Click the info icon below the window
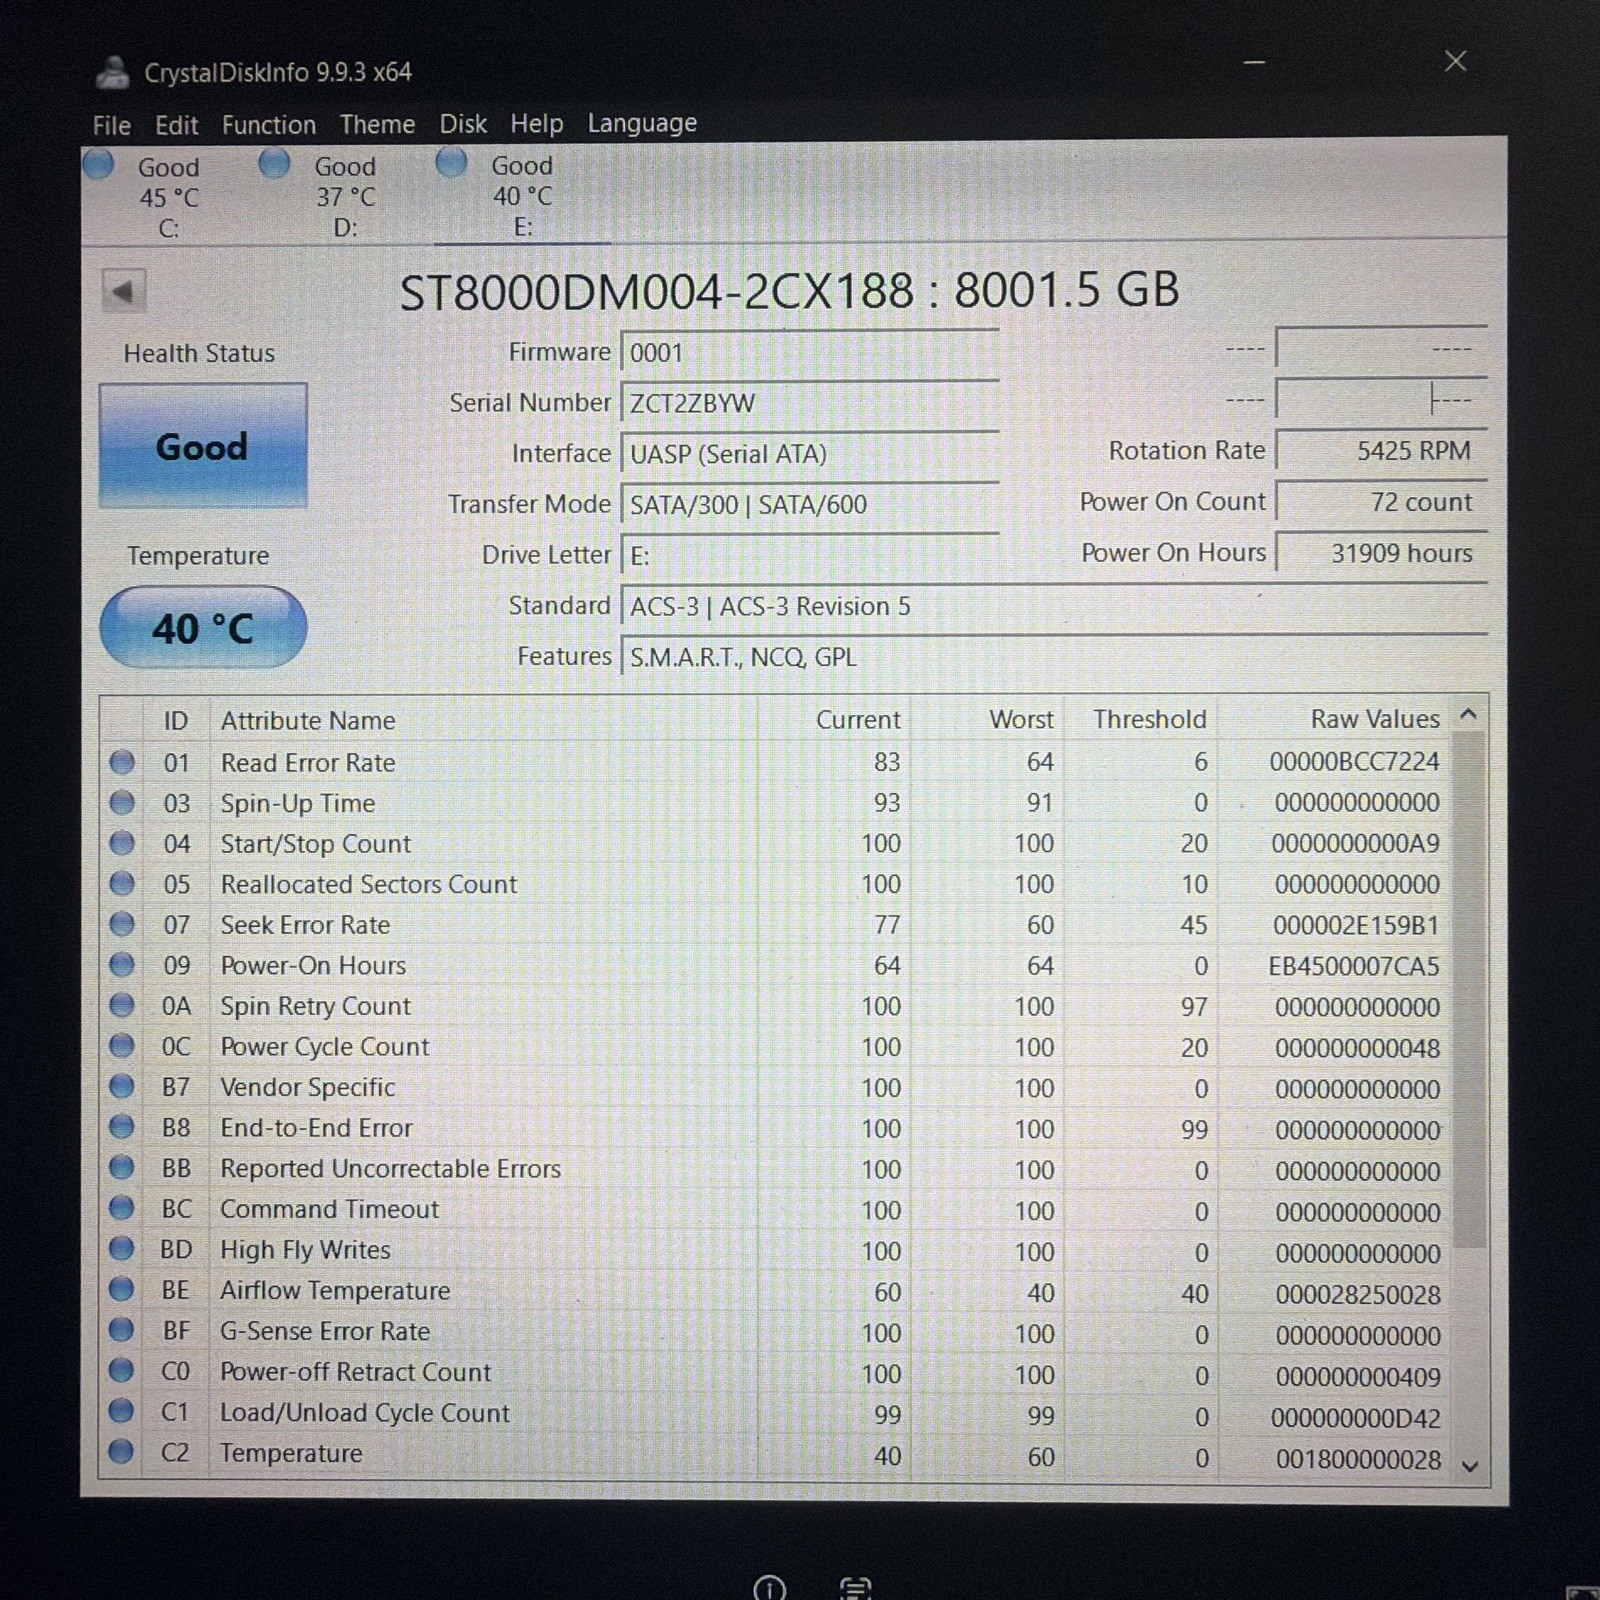 point(770,1588)
